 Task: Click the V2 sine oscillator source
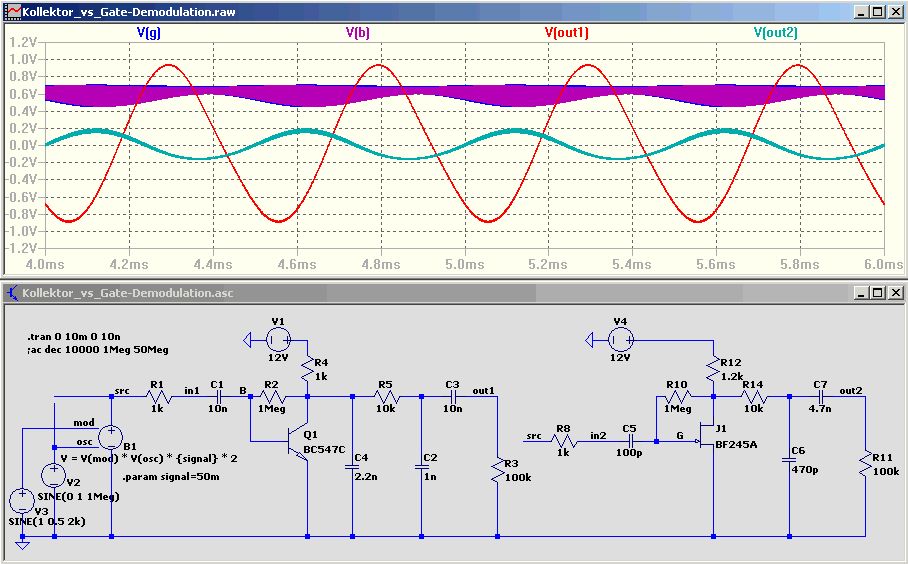[54, 475]
